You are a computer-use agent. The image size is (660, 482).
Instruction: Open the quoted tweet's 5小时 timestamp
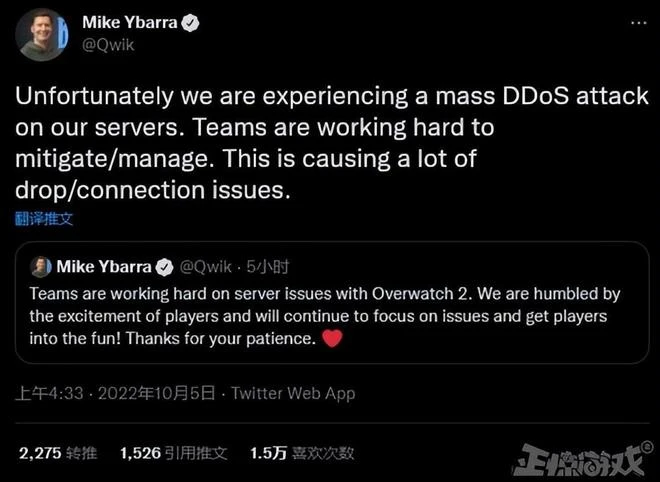click(267, 267)
